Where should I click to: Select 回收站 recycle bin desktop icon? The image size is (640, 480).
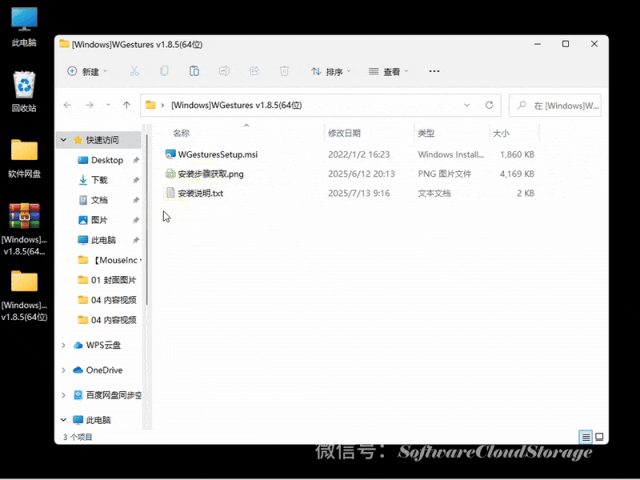tap(24, 91)
